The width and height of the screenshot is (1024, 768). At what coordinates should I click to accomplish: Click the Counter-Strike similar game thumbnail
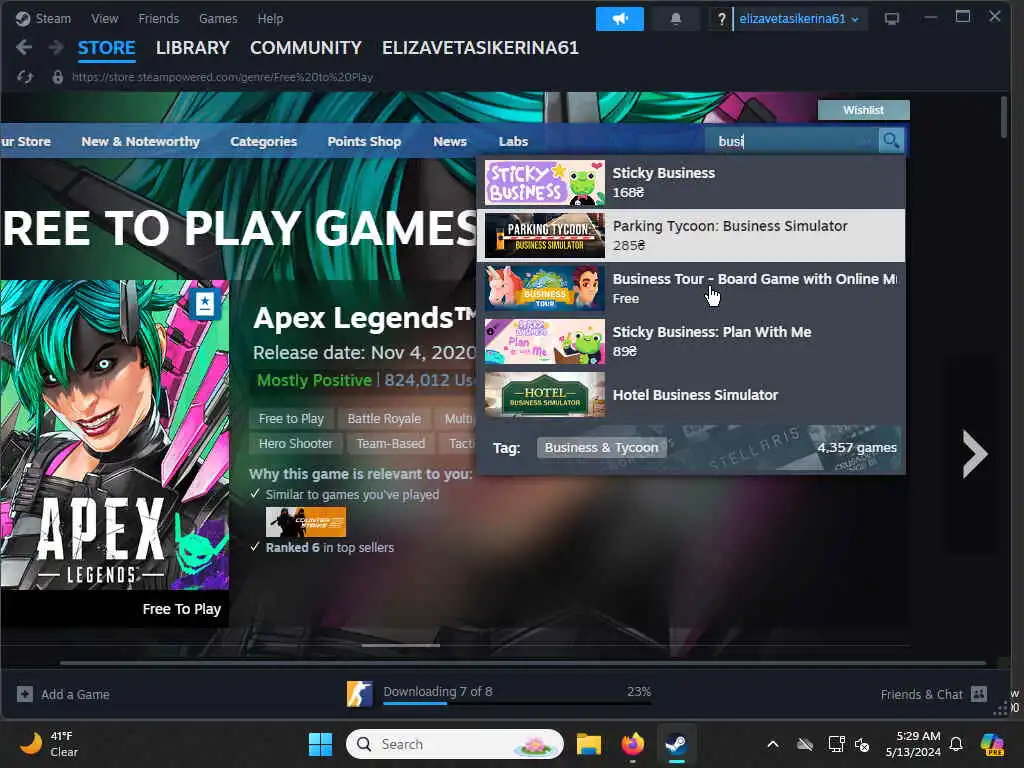tap(306, 522)
